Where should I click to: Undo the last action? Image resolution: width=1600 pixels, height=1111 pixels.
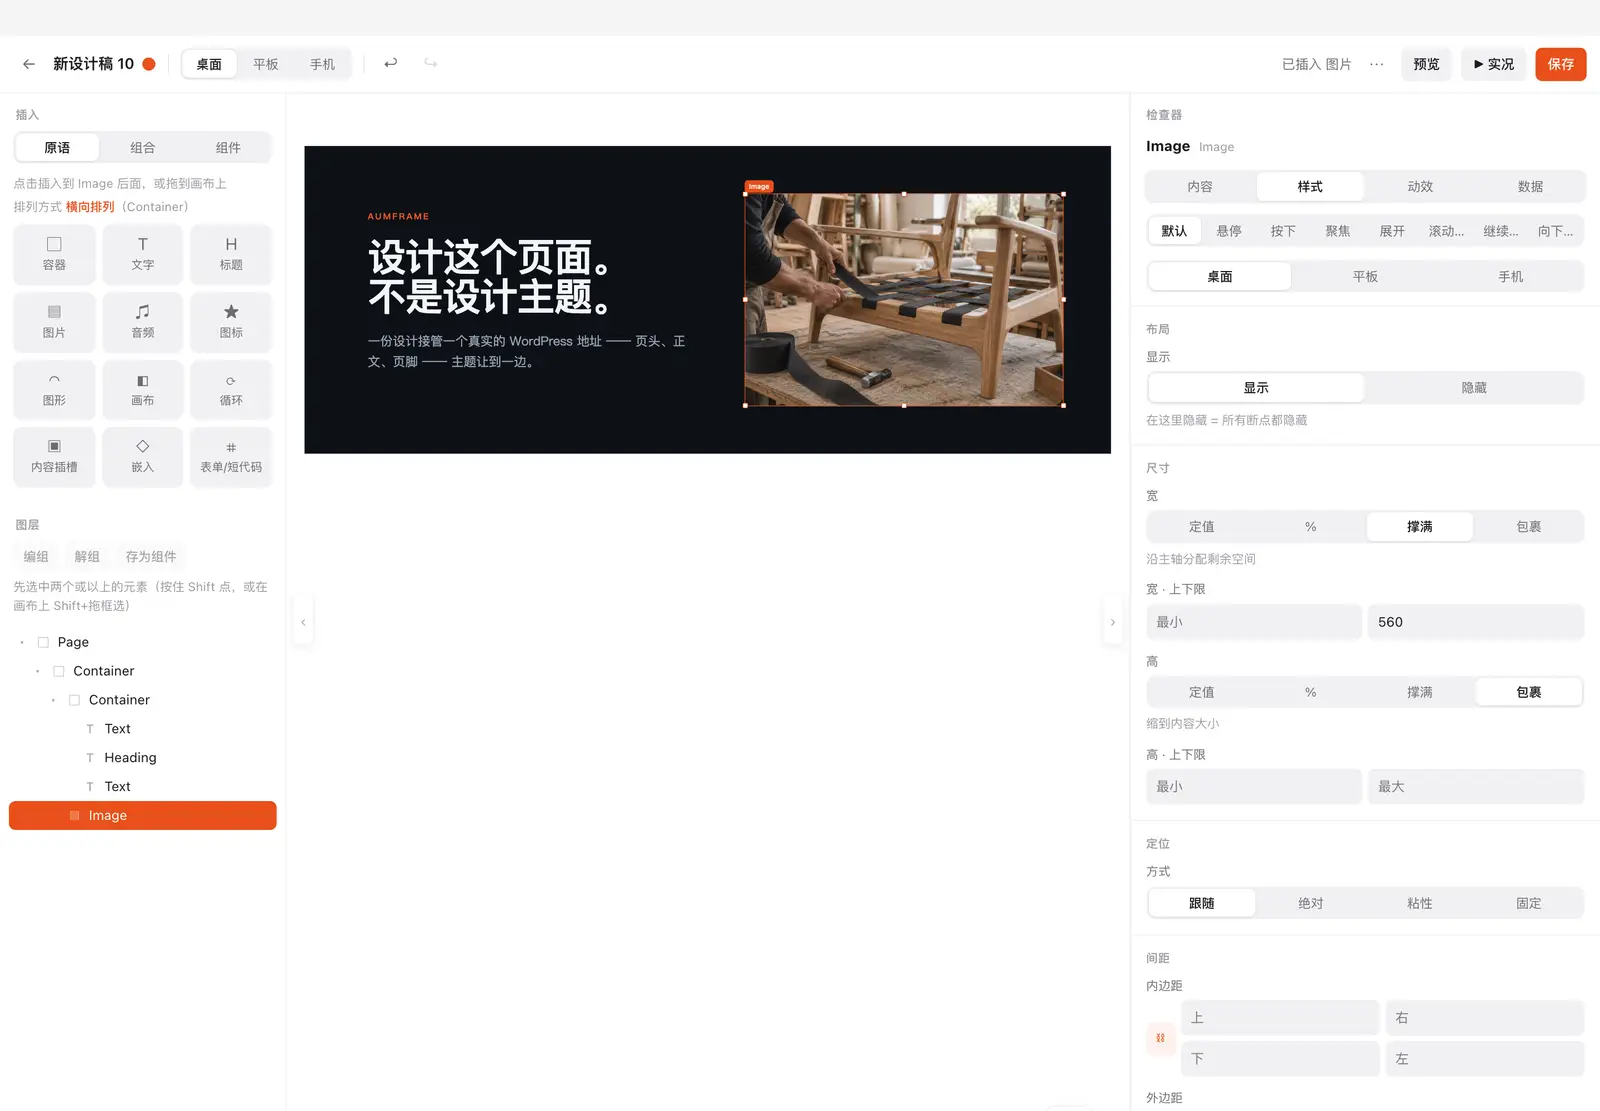pyautogui.click(x=391, y=63)
